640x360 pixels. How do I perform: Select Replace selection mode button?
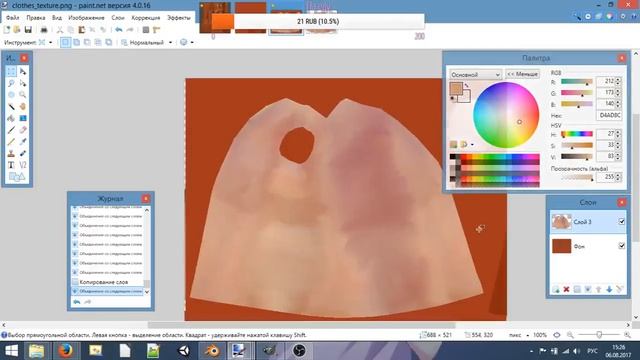(x=65, y=42)
